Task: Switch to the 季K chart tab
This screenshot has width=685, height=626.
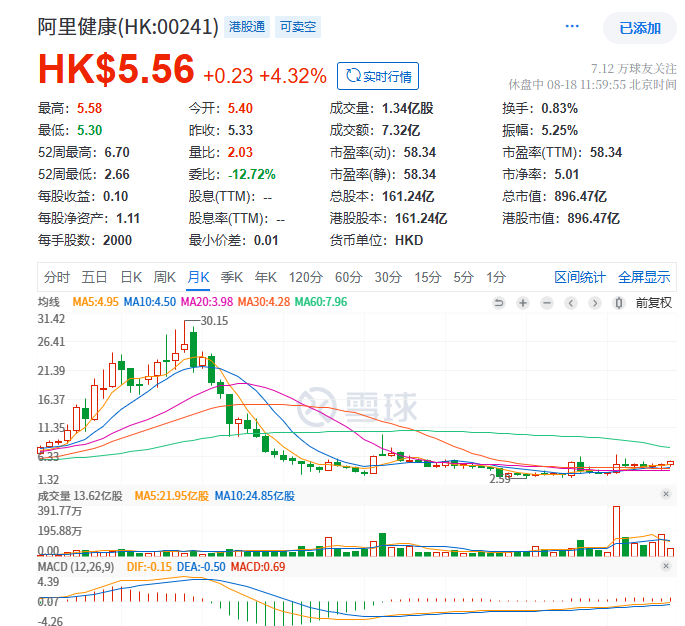Action: pos(232,277)
